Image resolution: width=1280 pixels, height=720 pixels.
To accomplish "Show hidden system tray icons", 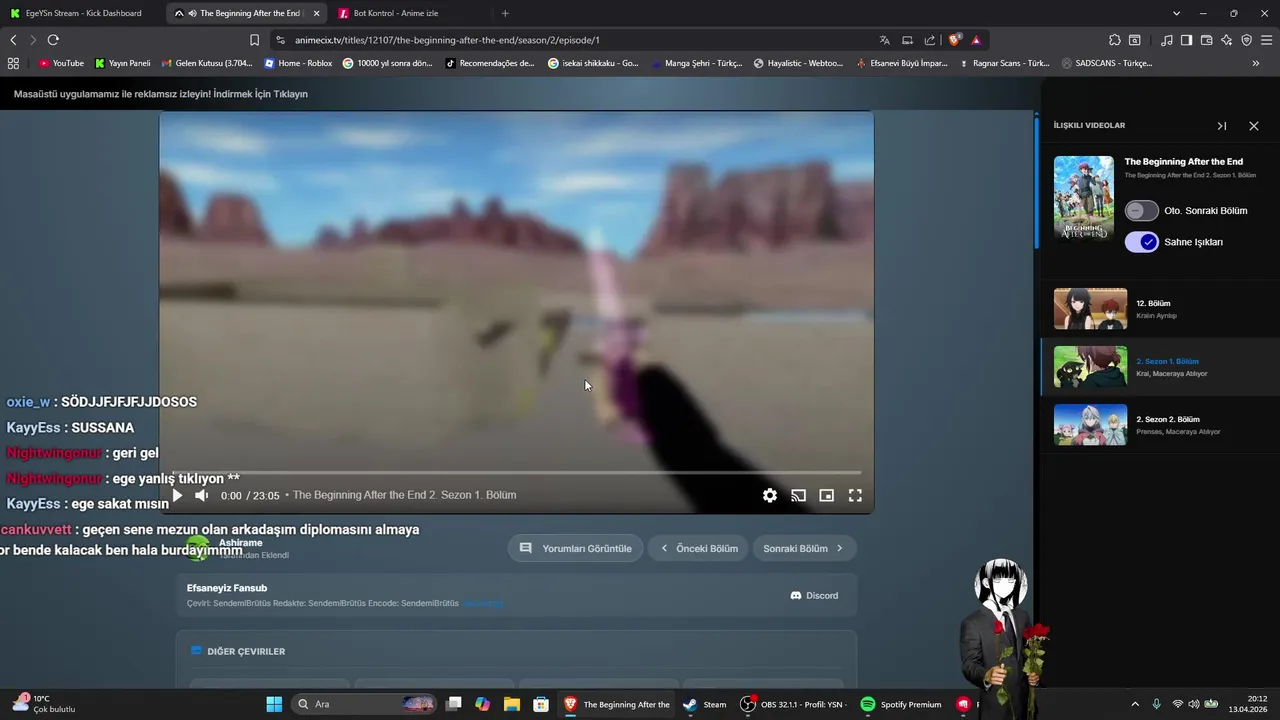I will click(1134, 704).
